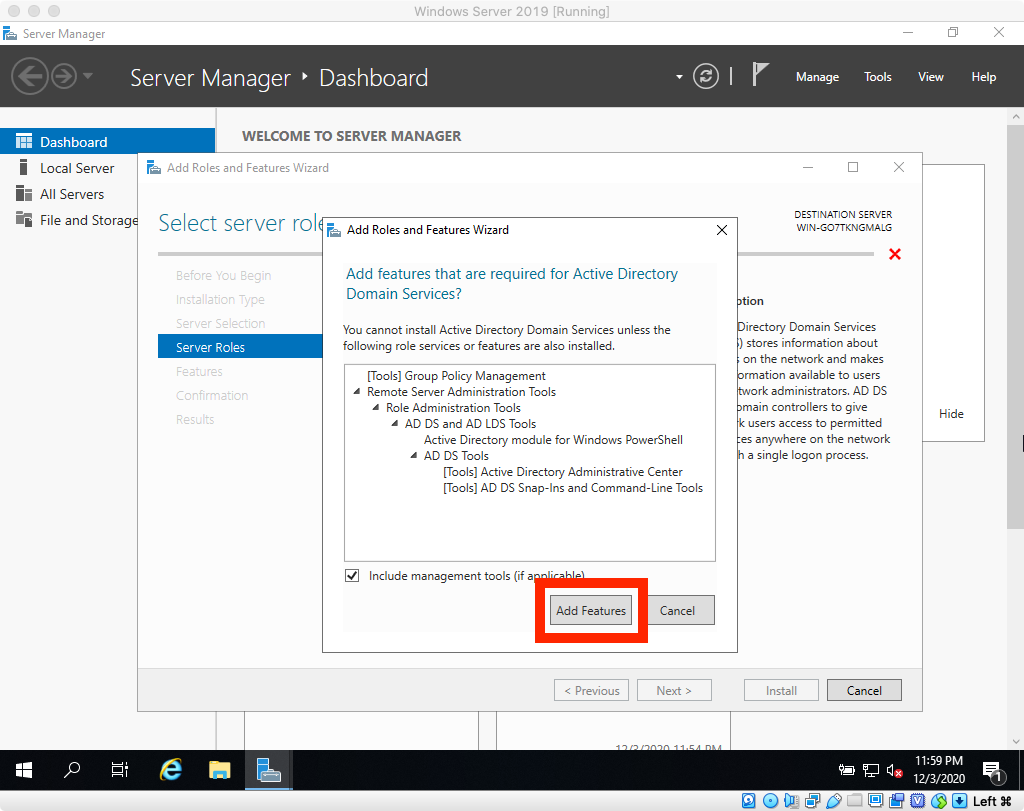The image size is (1024, 811).
Task: Launch Internet Explorer from the taskbar
Action: (x=171, y=770)
